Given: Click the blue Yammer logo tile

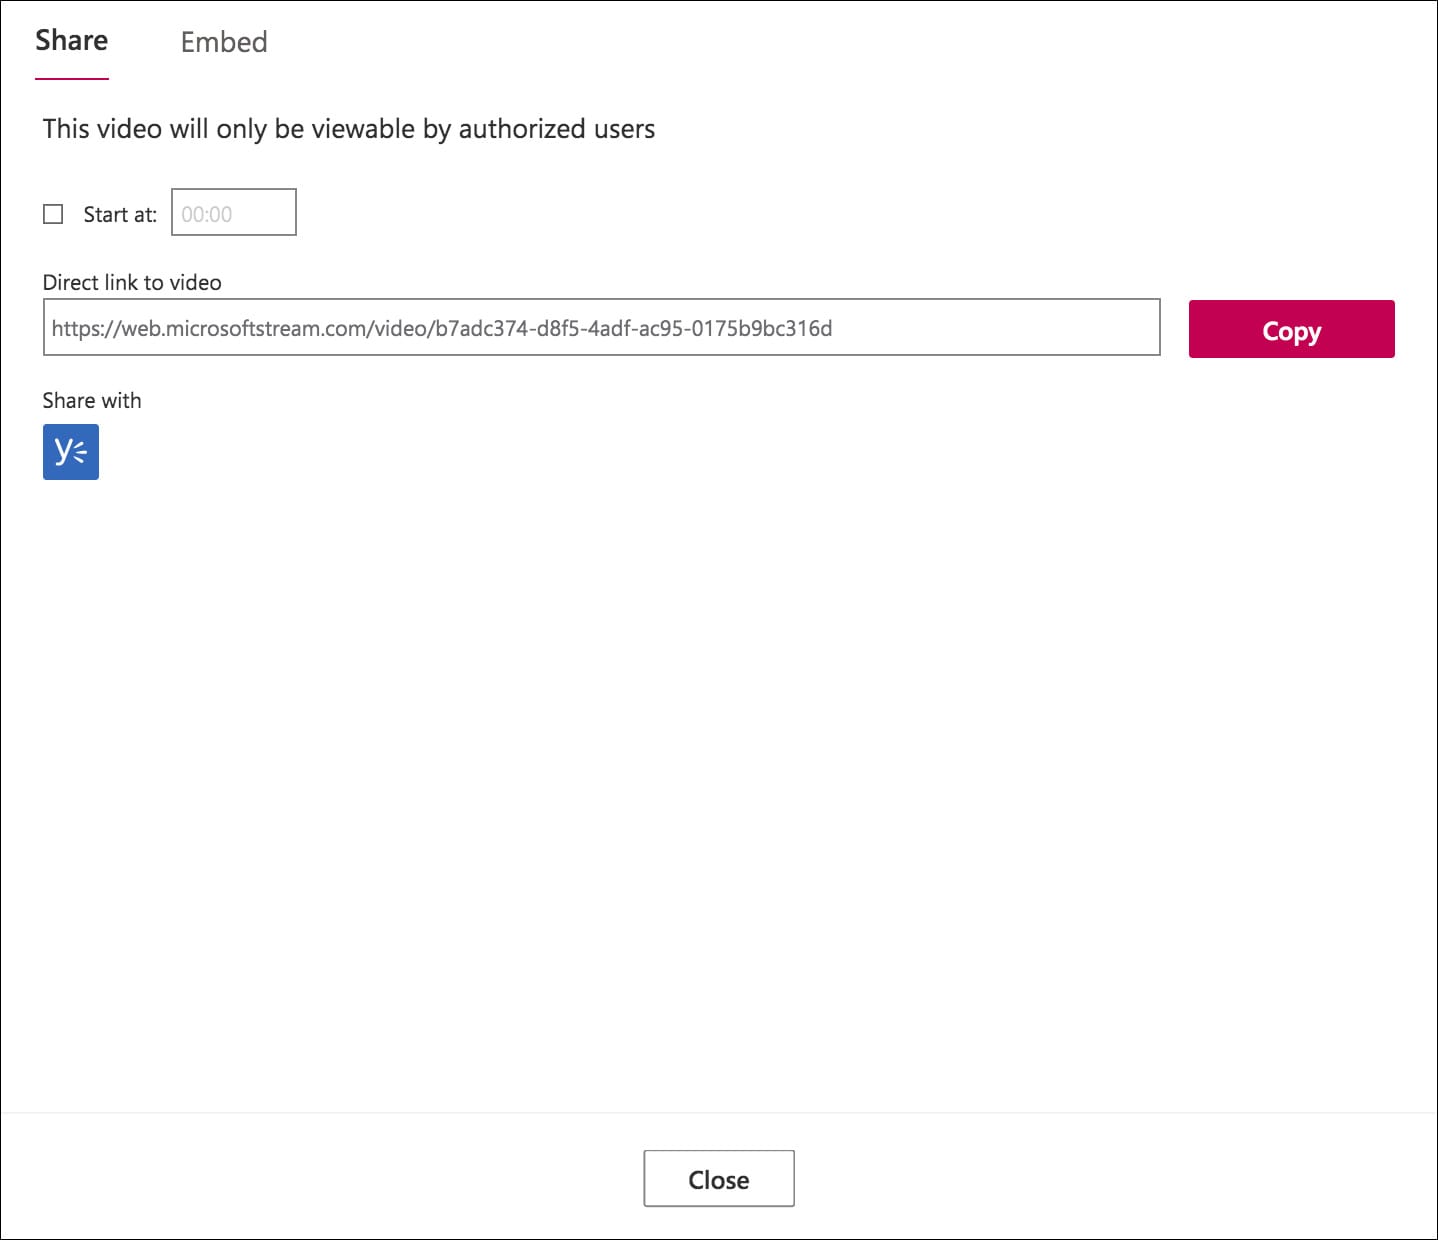Looking at the screenshot, I should 71,452.
